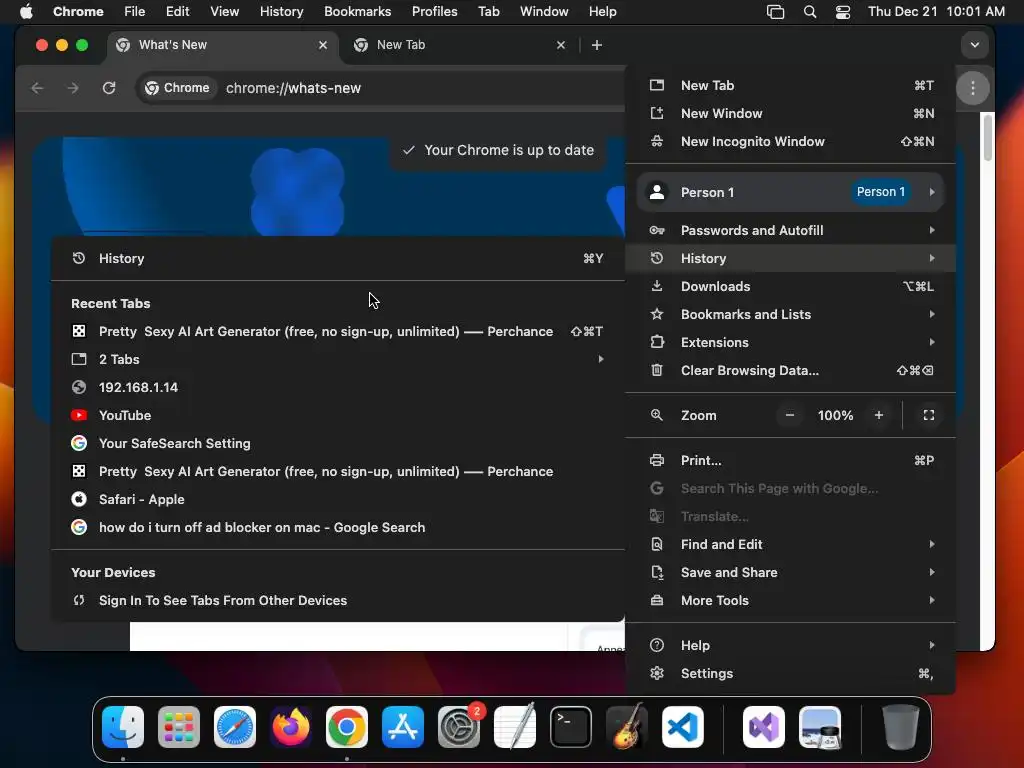Viewport: 1024px width, 768px height.
Task: Reopen the ad blocker Google Search tab
Action: (338, 528)
